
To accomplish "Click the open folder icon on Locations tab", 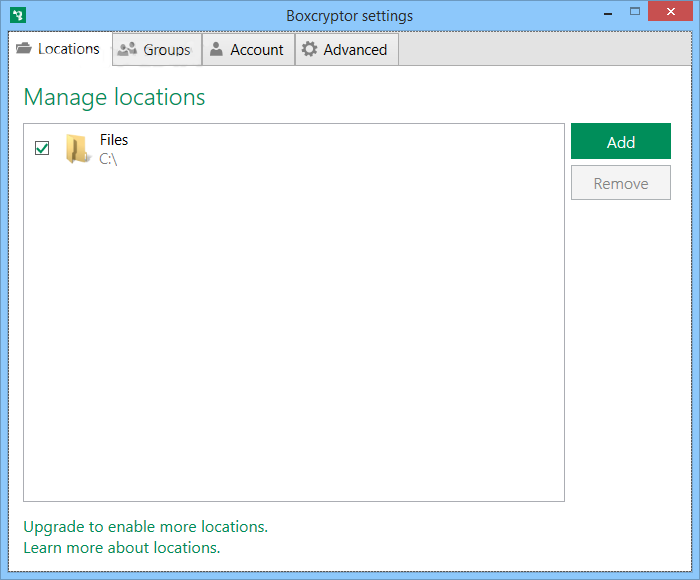I will [24, 49].
